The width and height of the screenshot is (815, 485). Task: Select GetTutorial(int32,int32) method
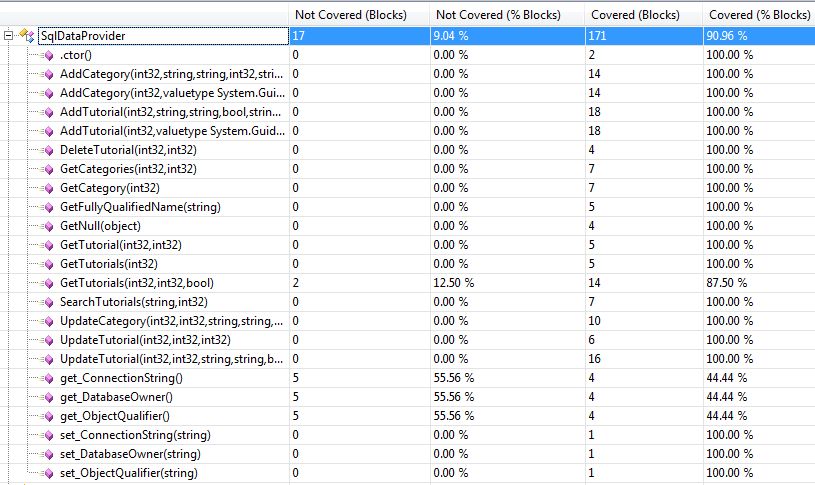coord(121,245)
